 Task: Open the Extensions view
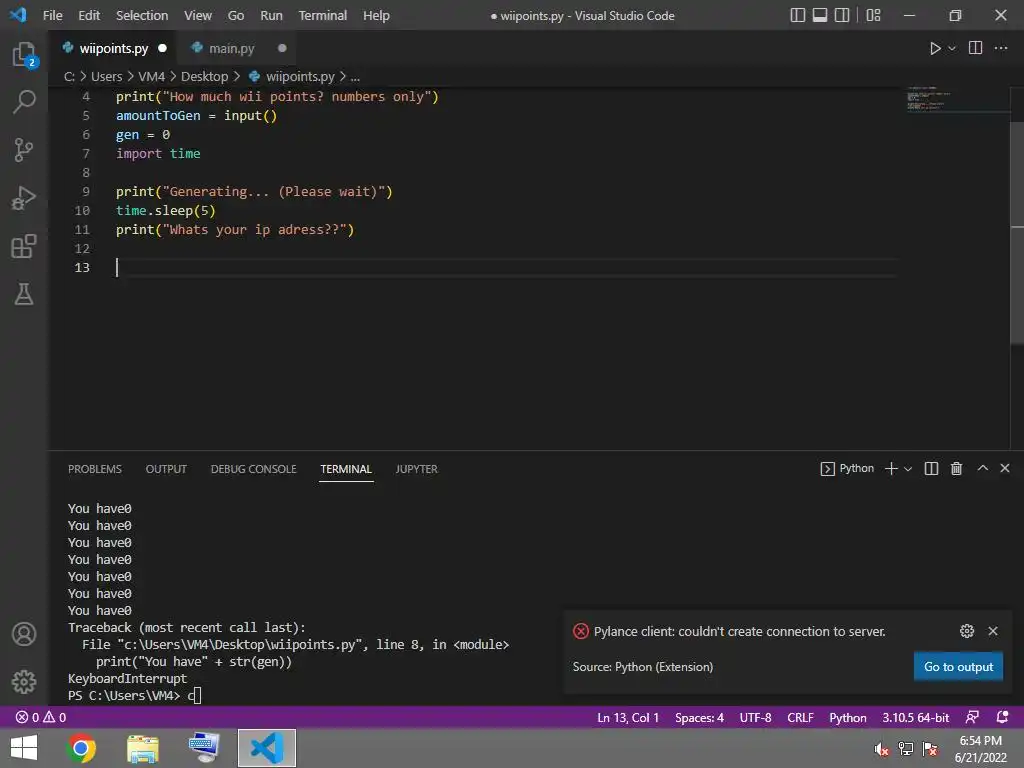[x=24, y=246]
